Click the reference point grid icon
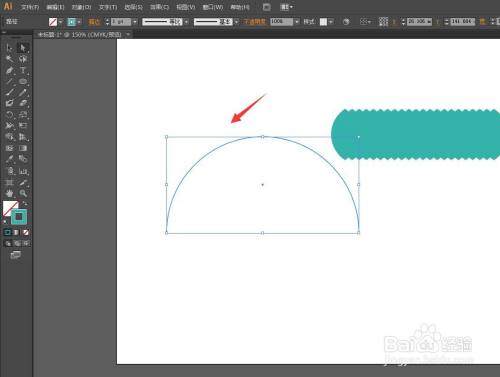 point(383,22)
